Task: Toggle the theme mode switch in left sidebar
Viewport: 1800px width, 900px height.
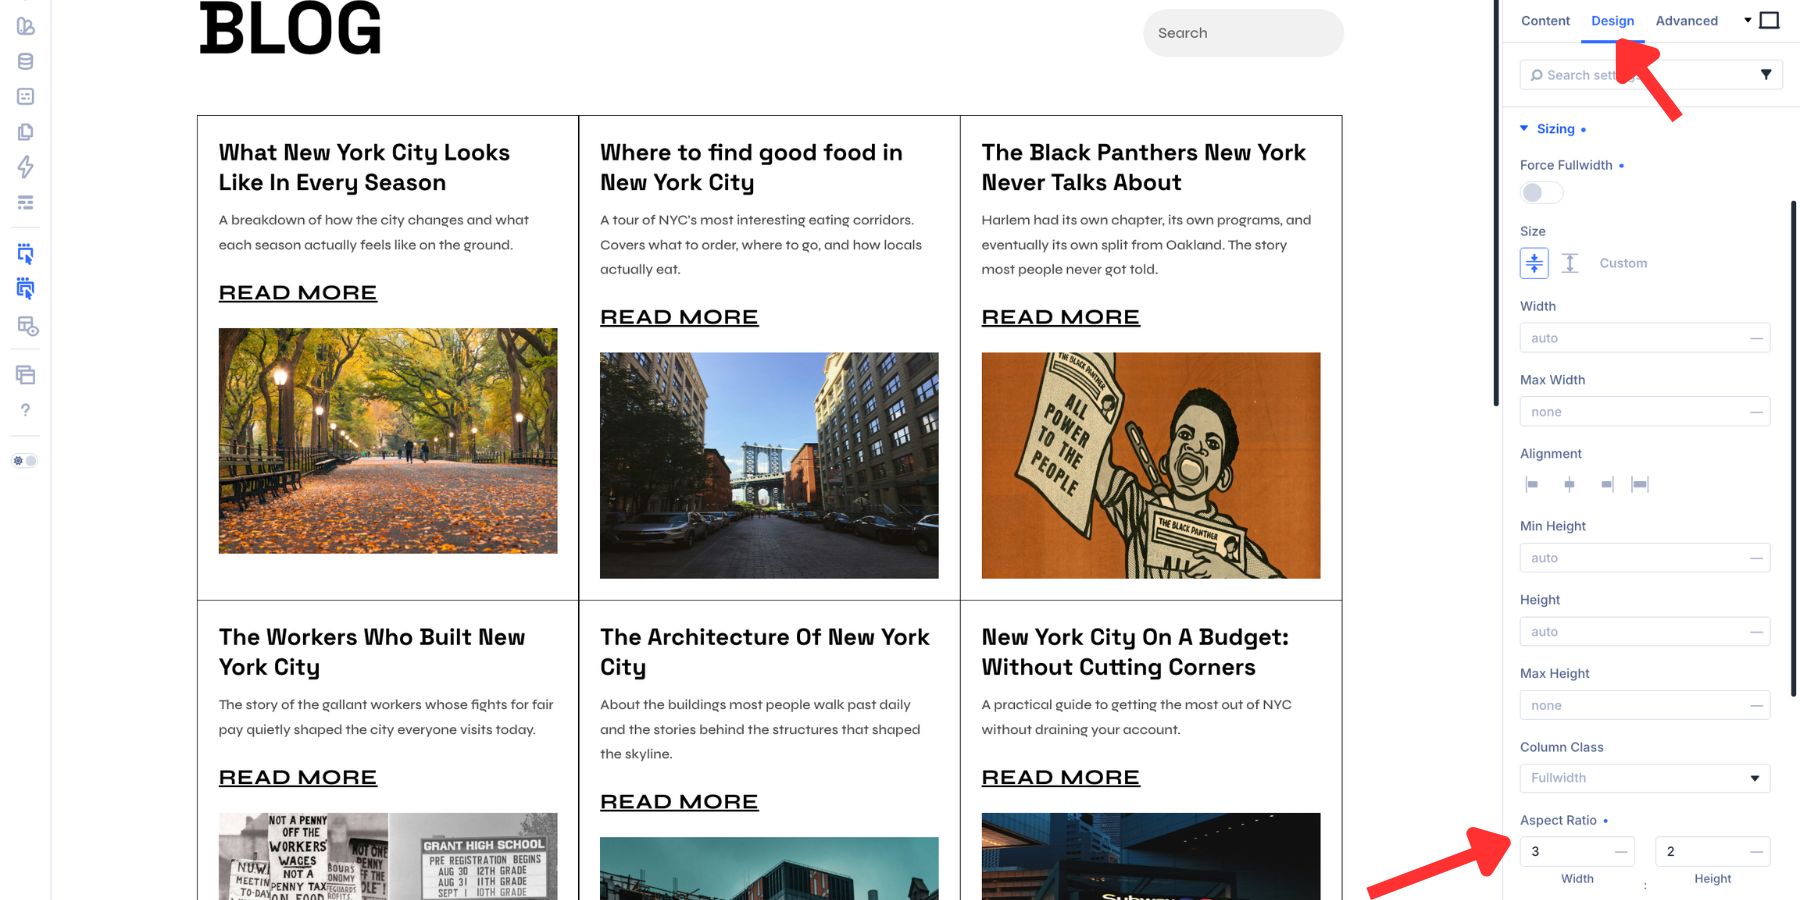Action: 24,461
